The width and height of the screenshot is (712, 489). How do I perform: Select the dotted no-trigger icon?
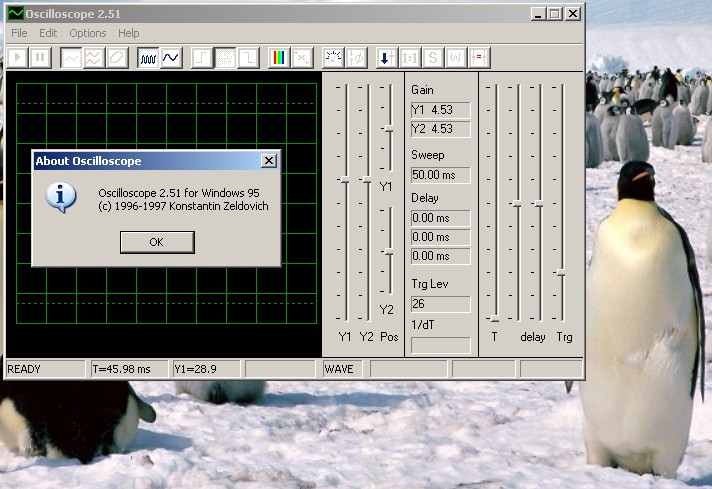[x=225, y=58]
